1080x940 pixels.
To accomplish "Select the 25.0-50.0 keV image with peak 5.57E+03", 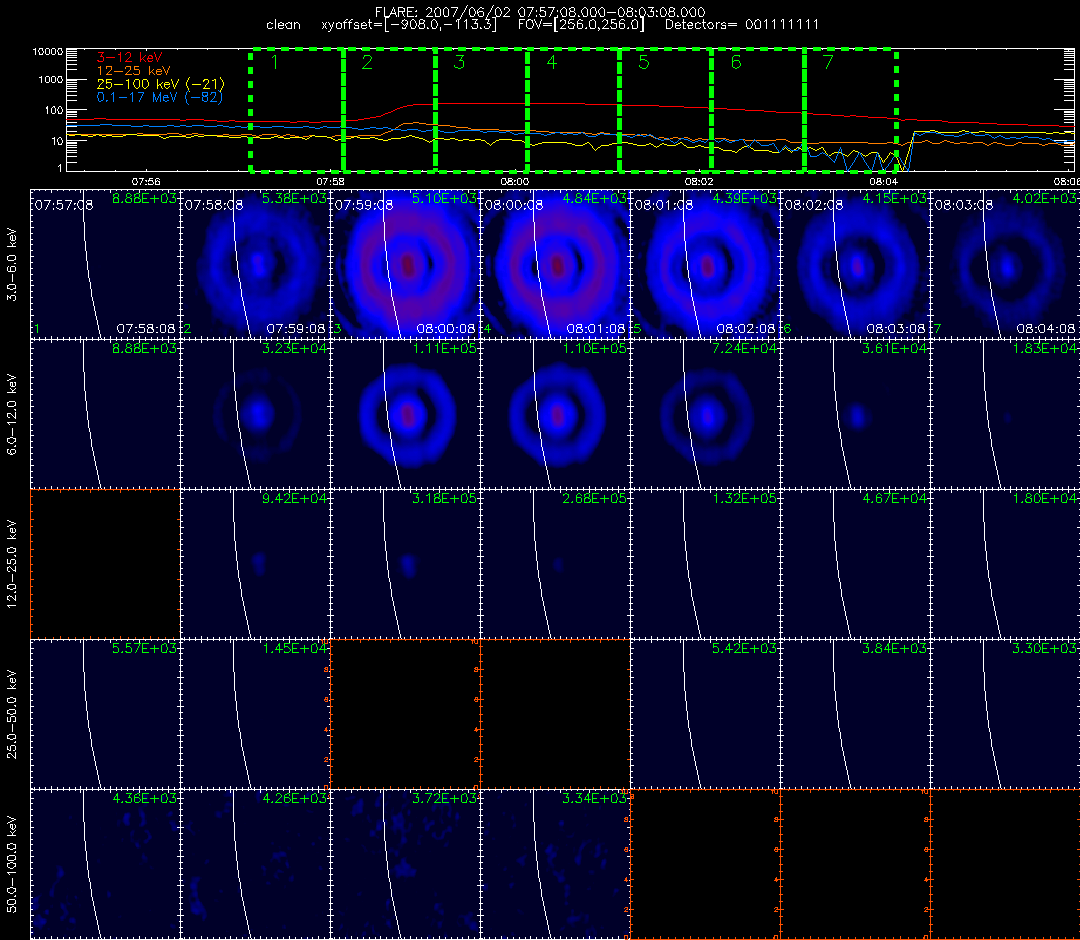I will pos(105,714).
